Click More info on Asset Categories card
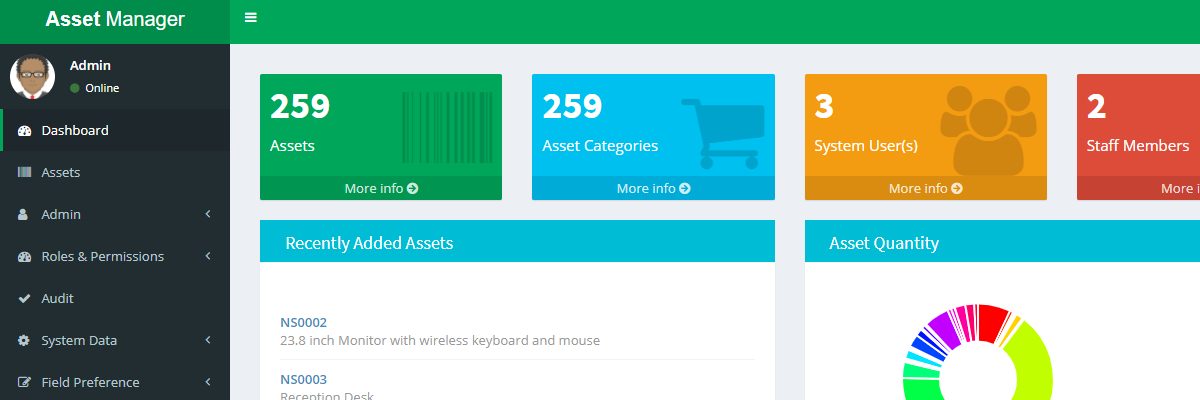Image resolution: width=1200 pixels, height=400 pixels. [x=653, y=188]
